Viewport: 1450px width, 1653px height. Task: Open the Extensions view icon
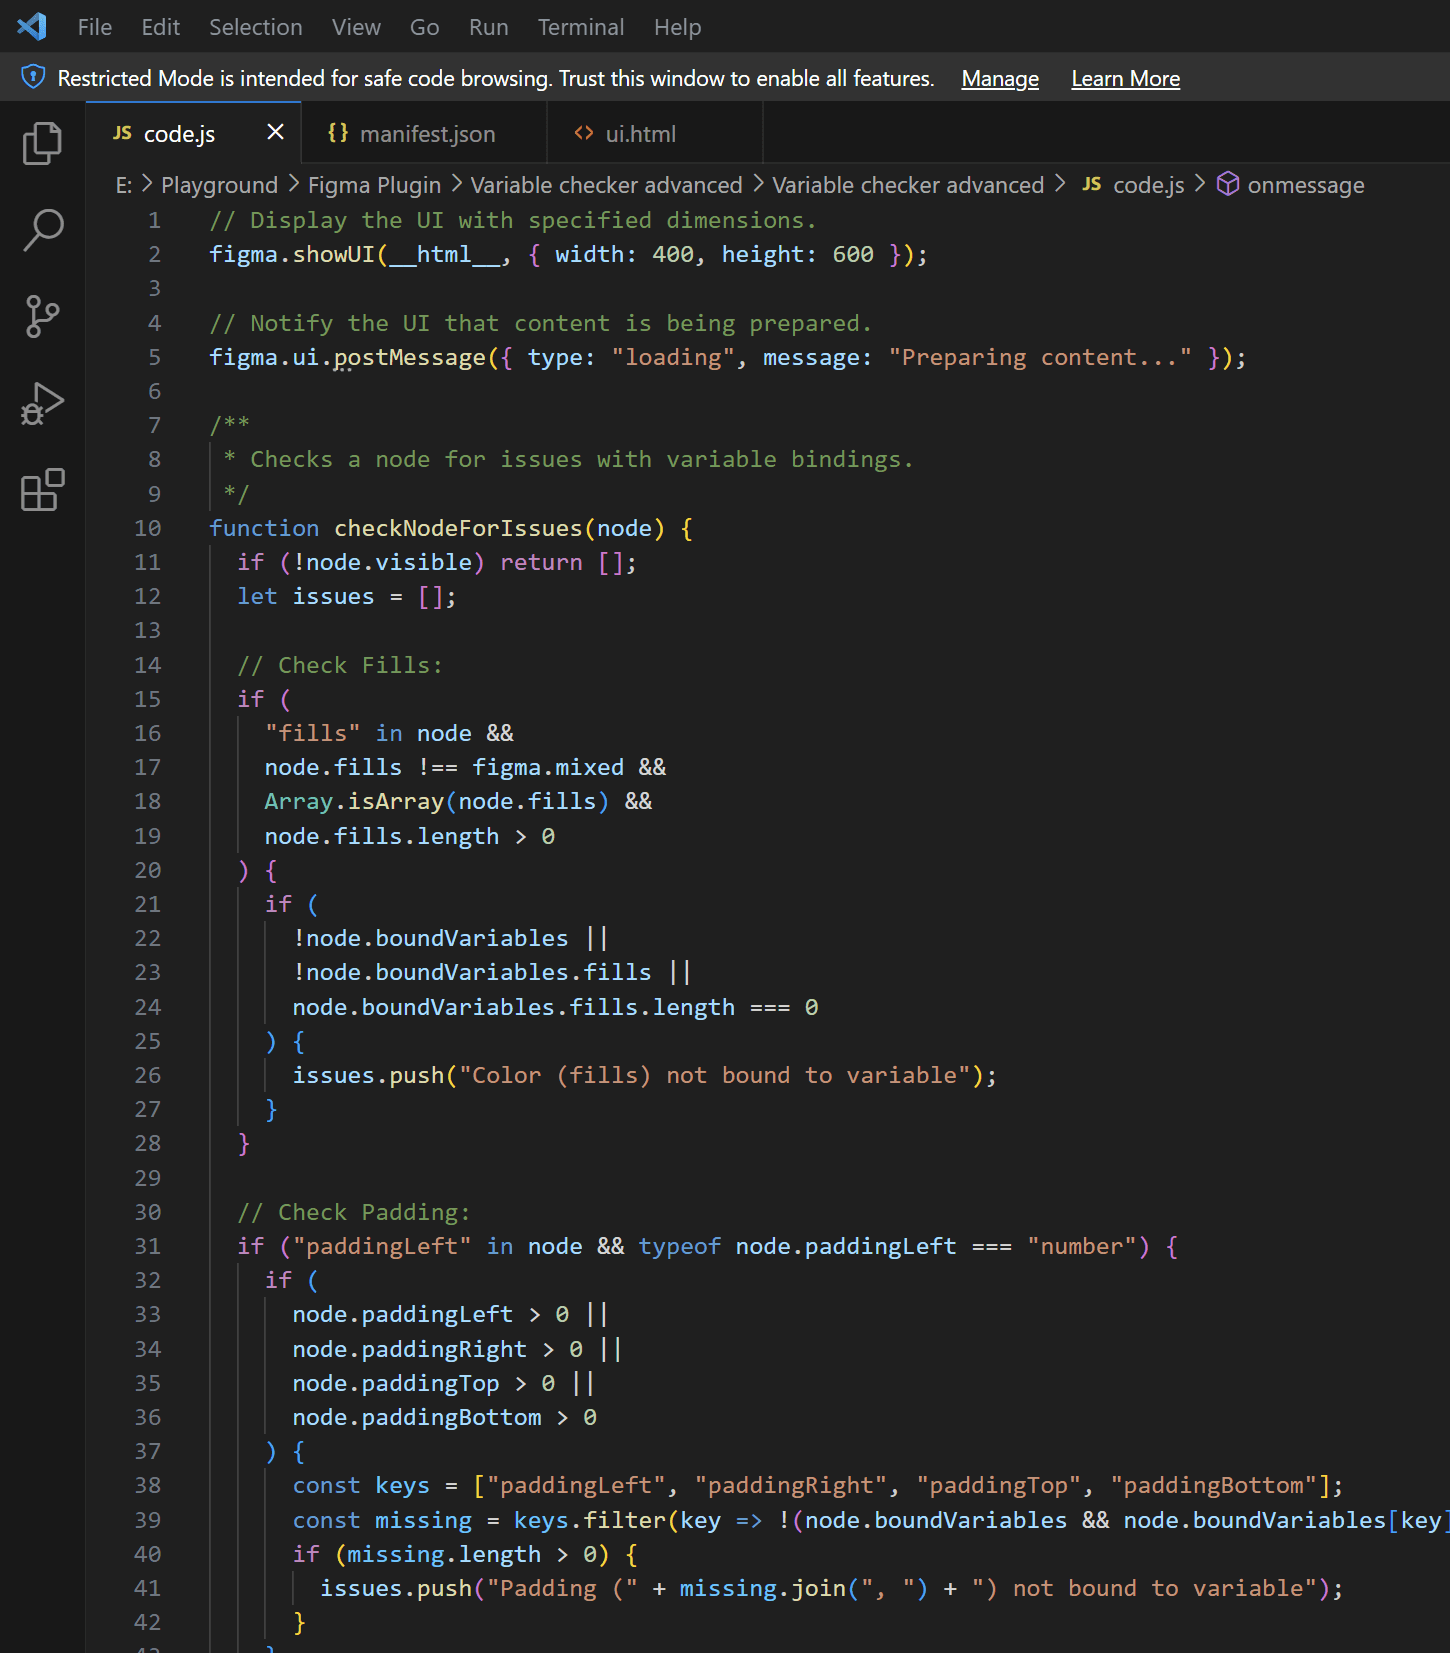(42, 490)
